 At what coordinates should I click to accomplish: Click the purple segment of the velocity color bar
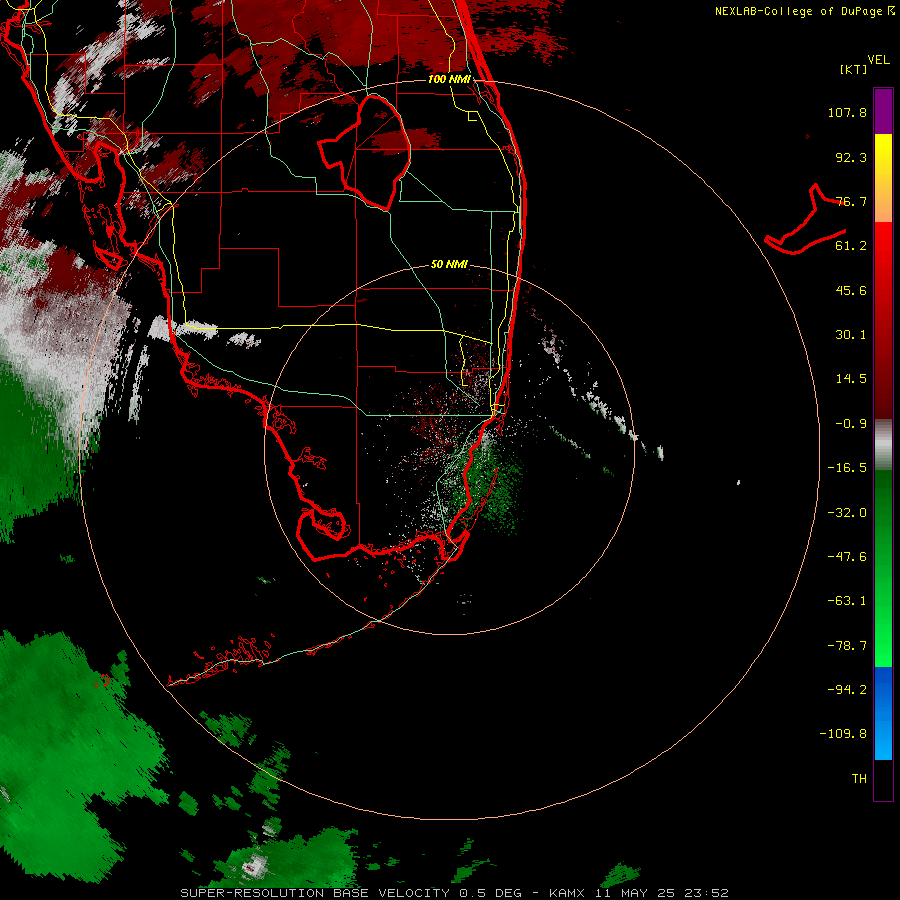(883, 111)
